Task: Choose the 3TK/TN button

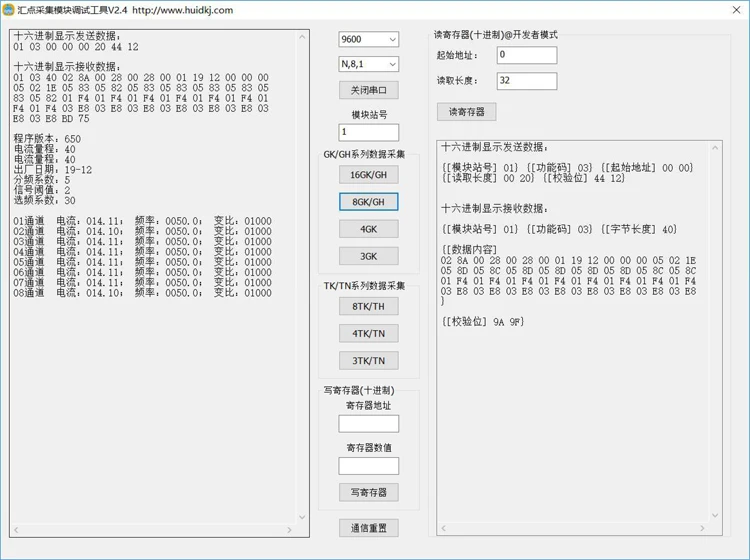Action: tap(368, 361)
